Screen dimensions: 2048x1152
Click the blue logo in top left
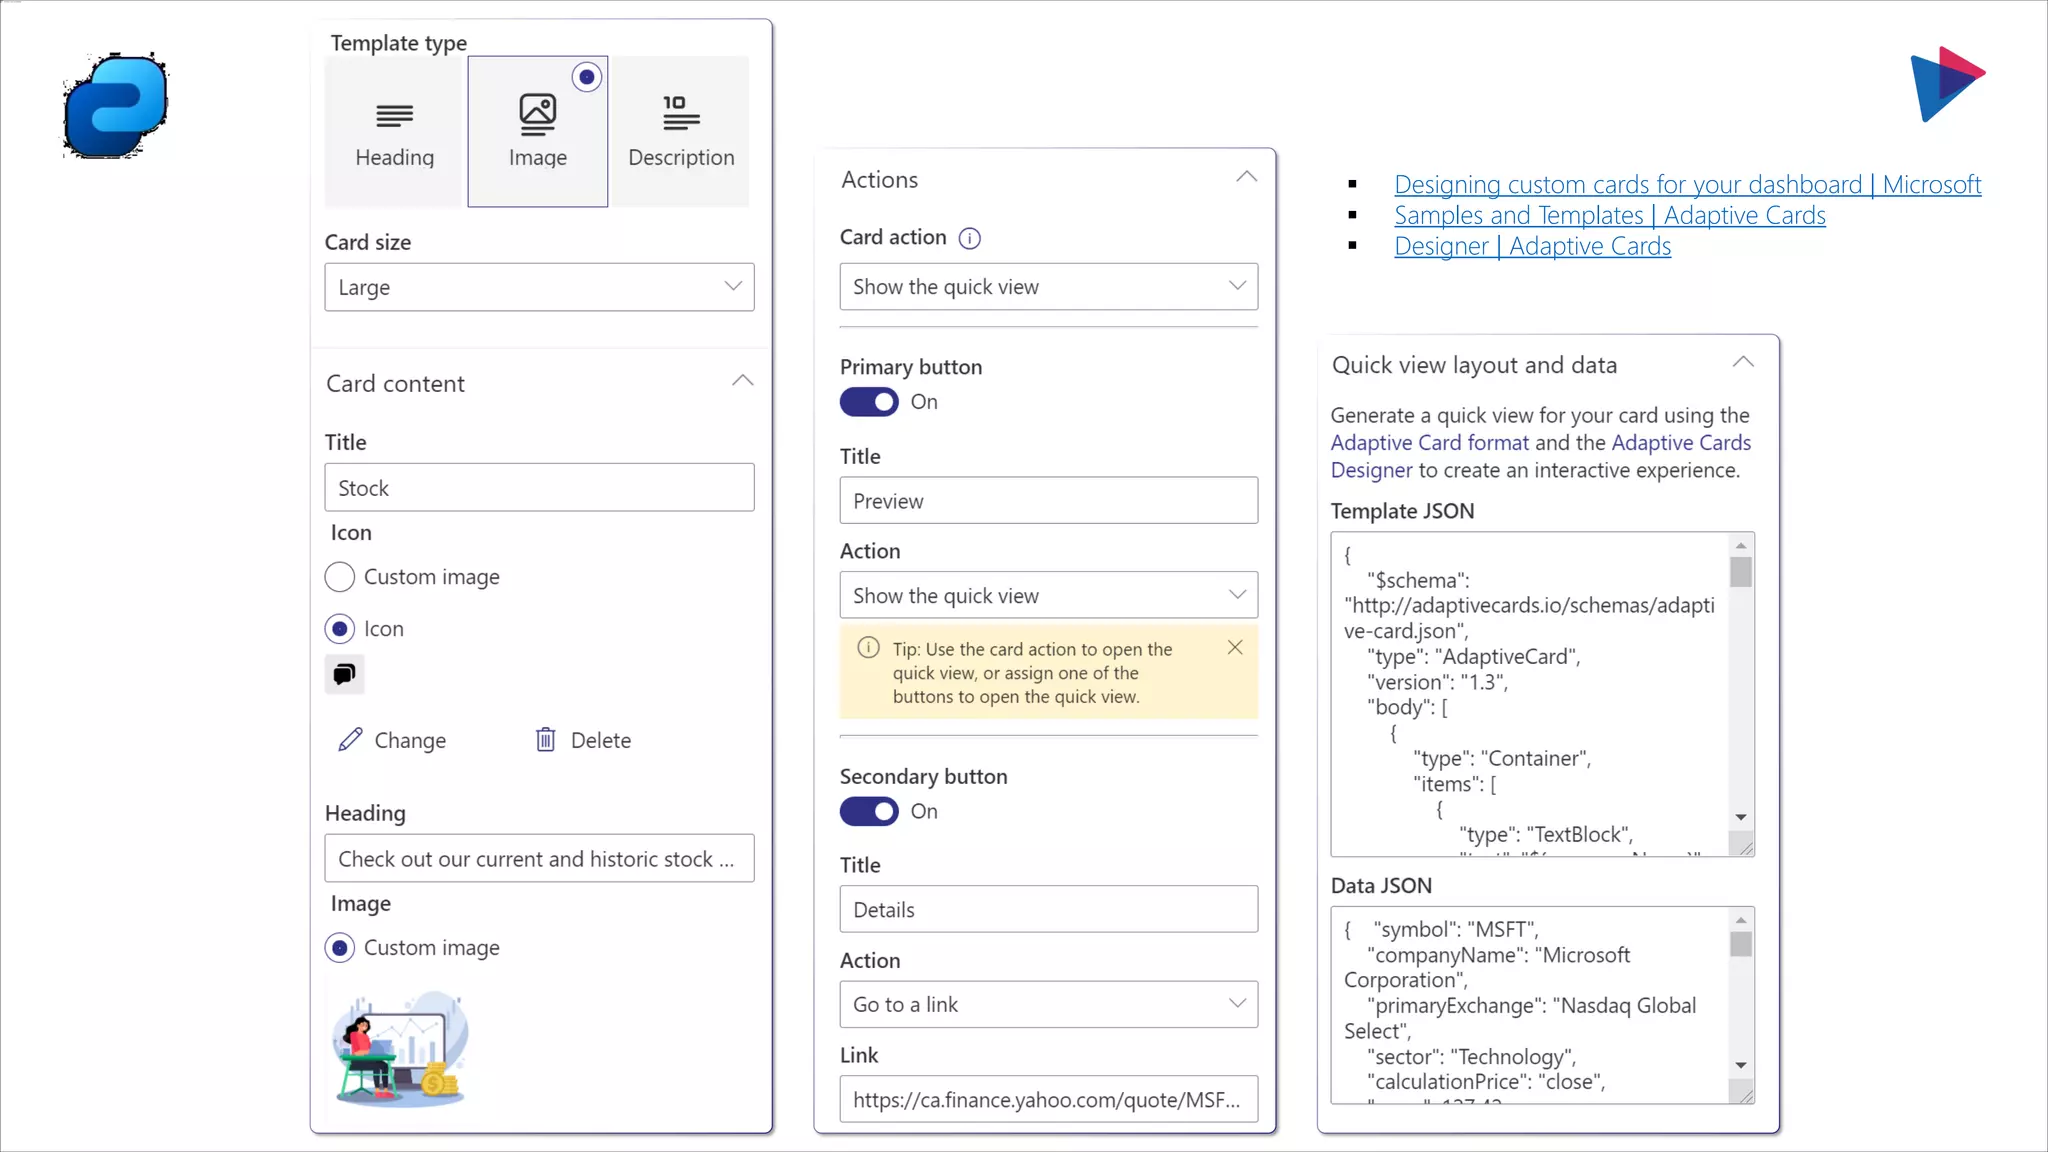click(116, 105)
